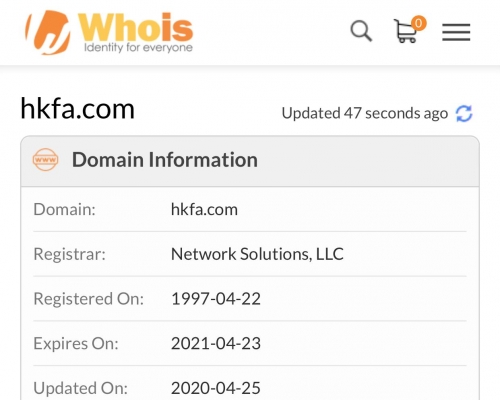
Task: Click the www globe icon
Action: click(x=45, y=160)
